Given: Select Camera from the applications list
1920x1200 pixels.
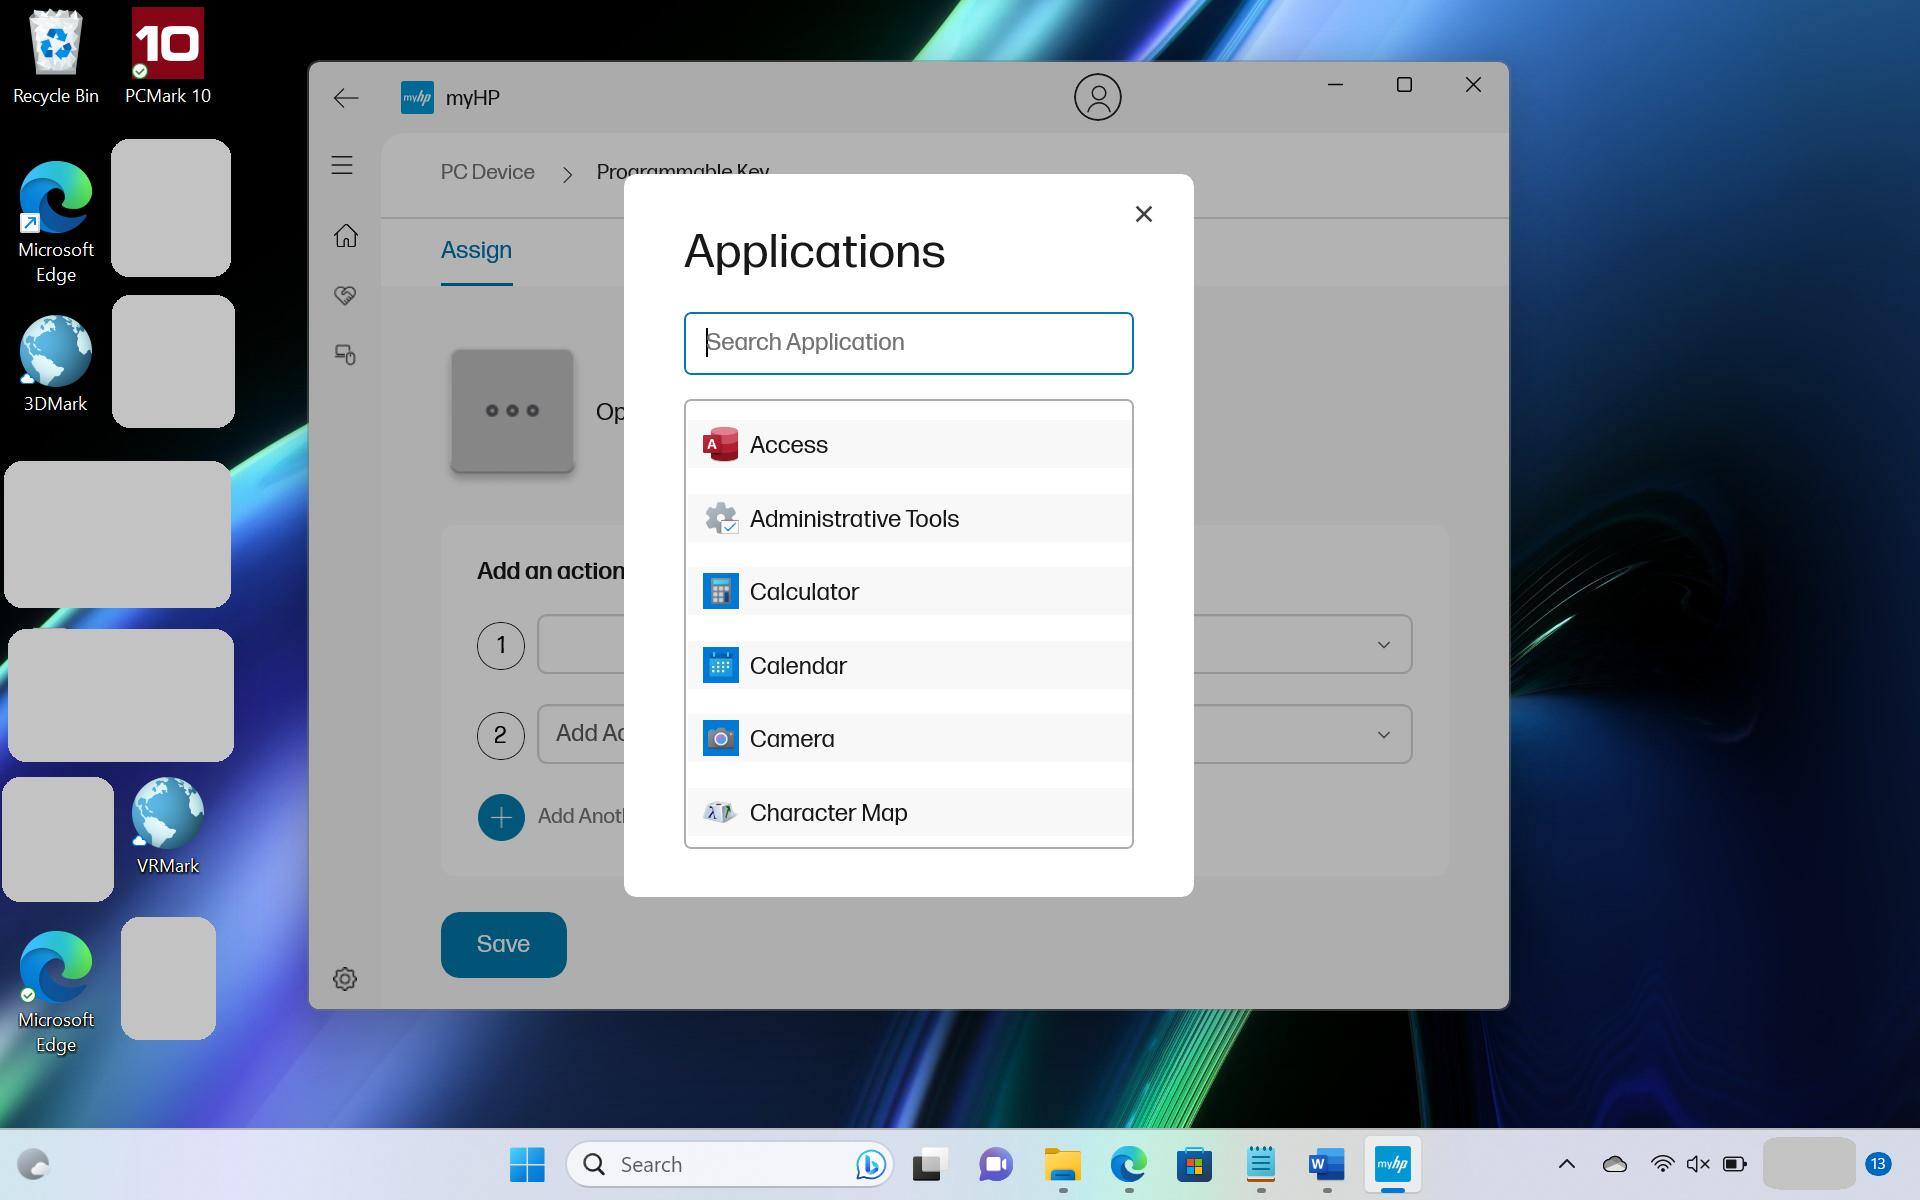Looking at the screenshot, I should pos(791,739).
